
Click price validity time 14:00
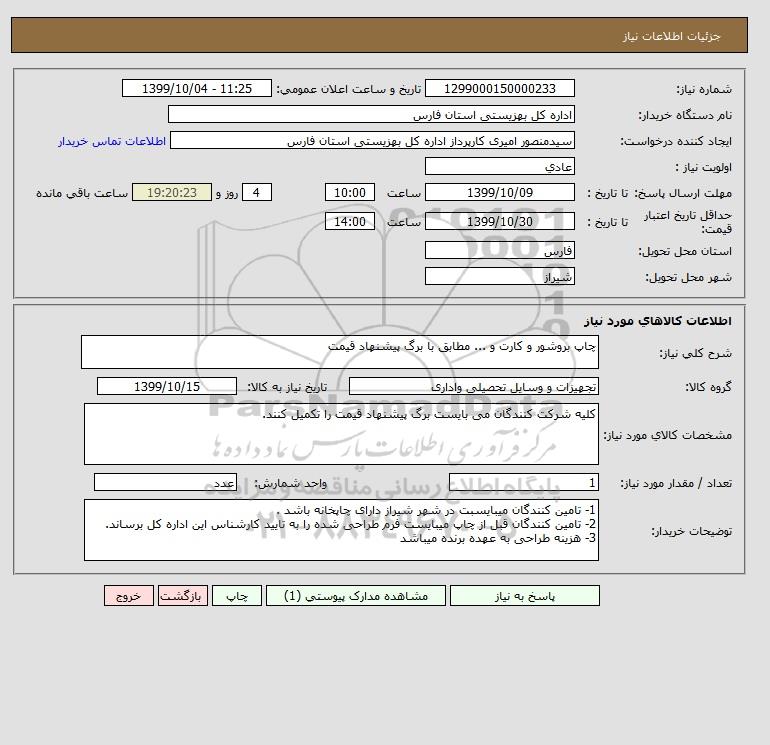pyautogui.click(x=350, y=221)
